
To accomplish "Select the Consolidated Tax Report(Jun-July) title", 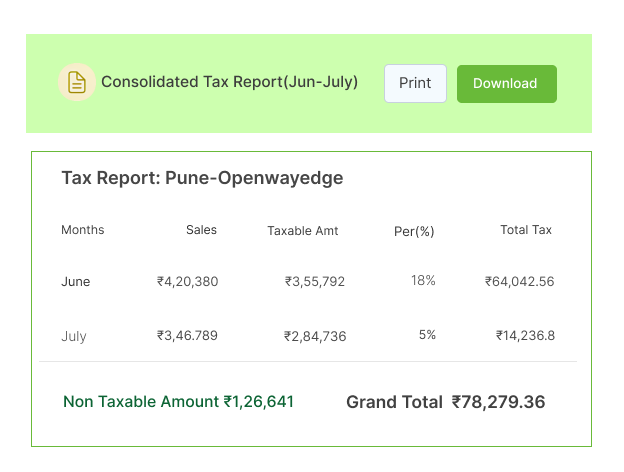I will pos(230,82).
